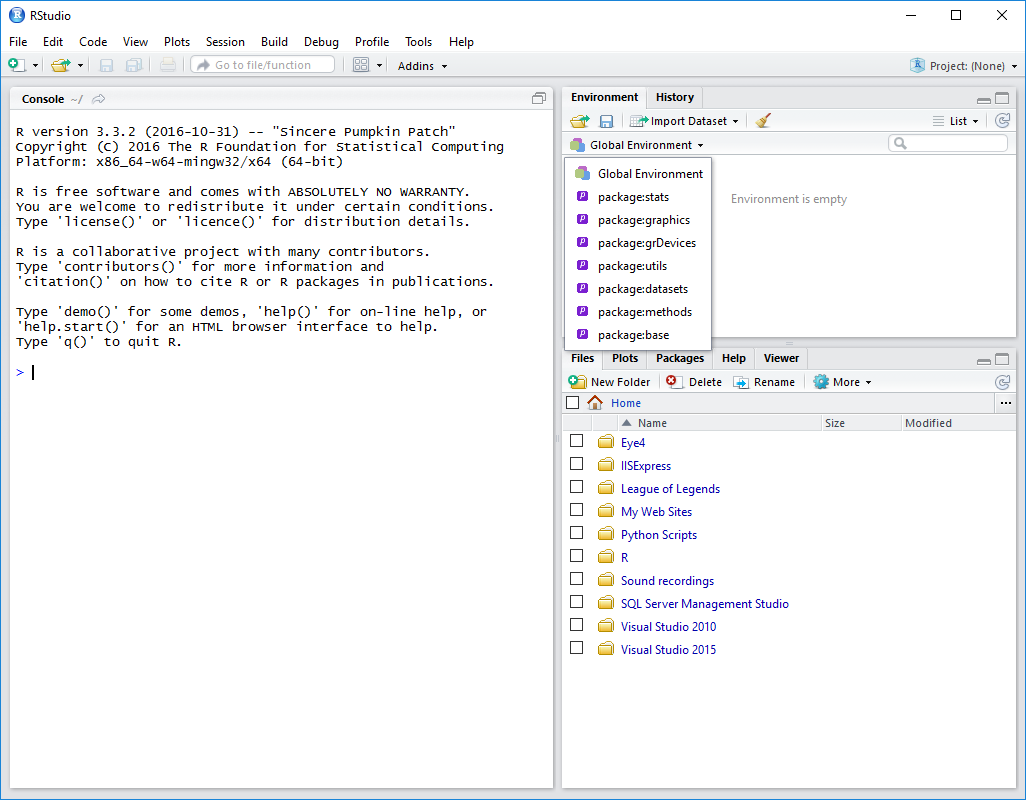Click Refresh icon in Files pane

(x=1002, y=382)
